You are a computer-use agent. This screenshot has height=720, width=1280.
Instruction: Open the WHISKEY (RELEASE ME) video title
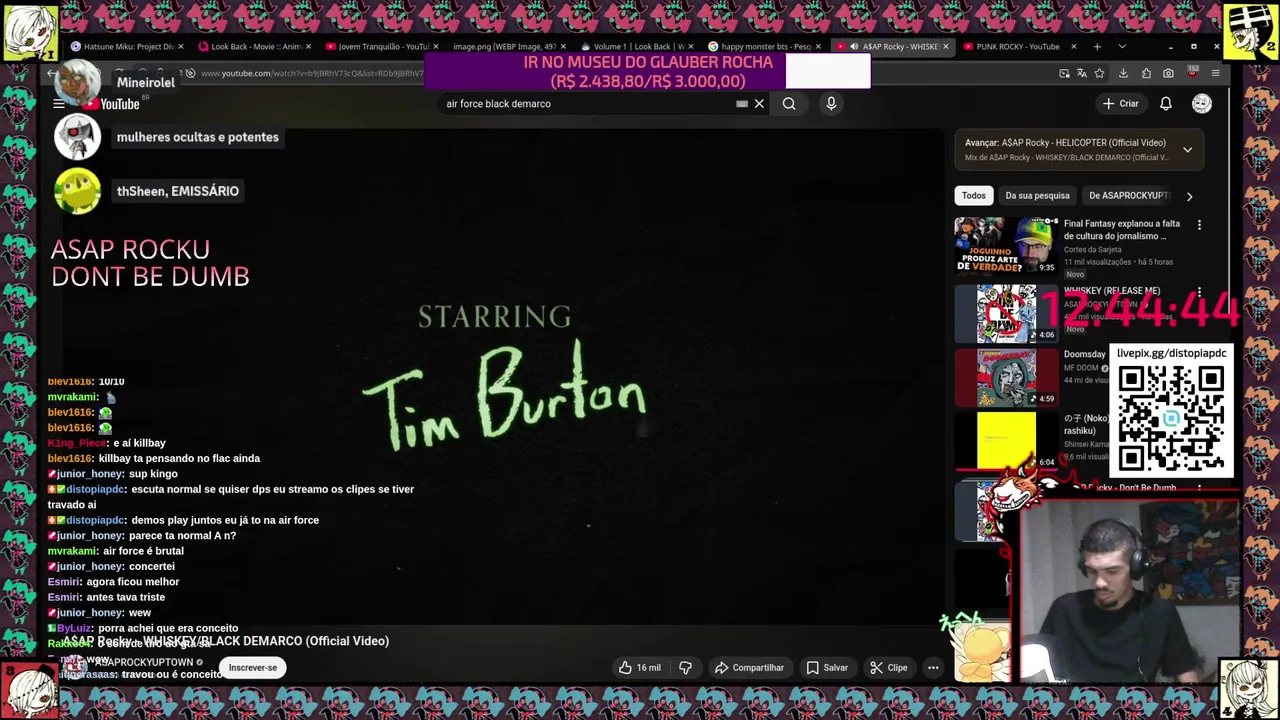pyautogui.click(x=1112, y=291)
